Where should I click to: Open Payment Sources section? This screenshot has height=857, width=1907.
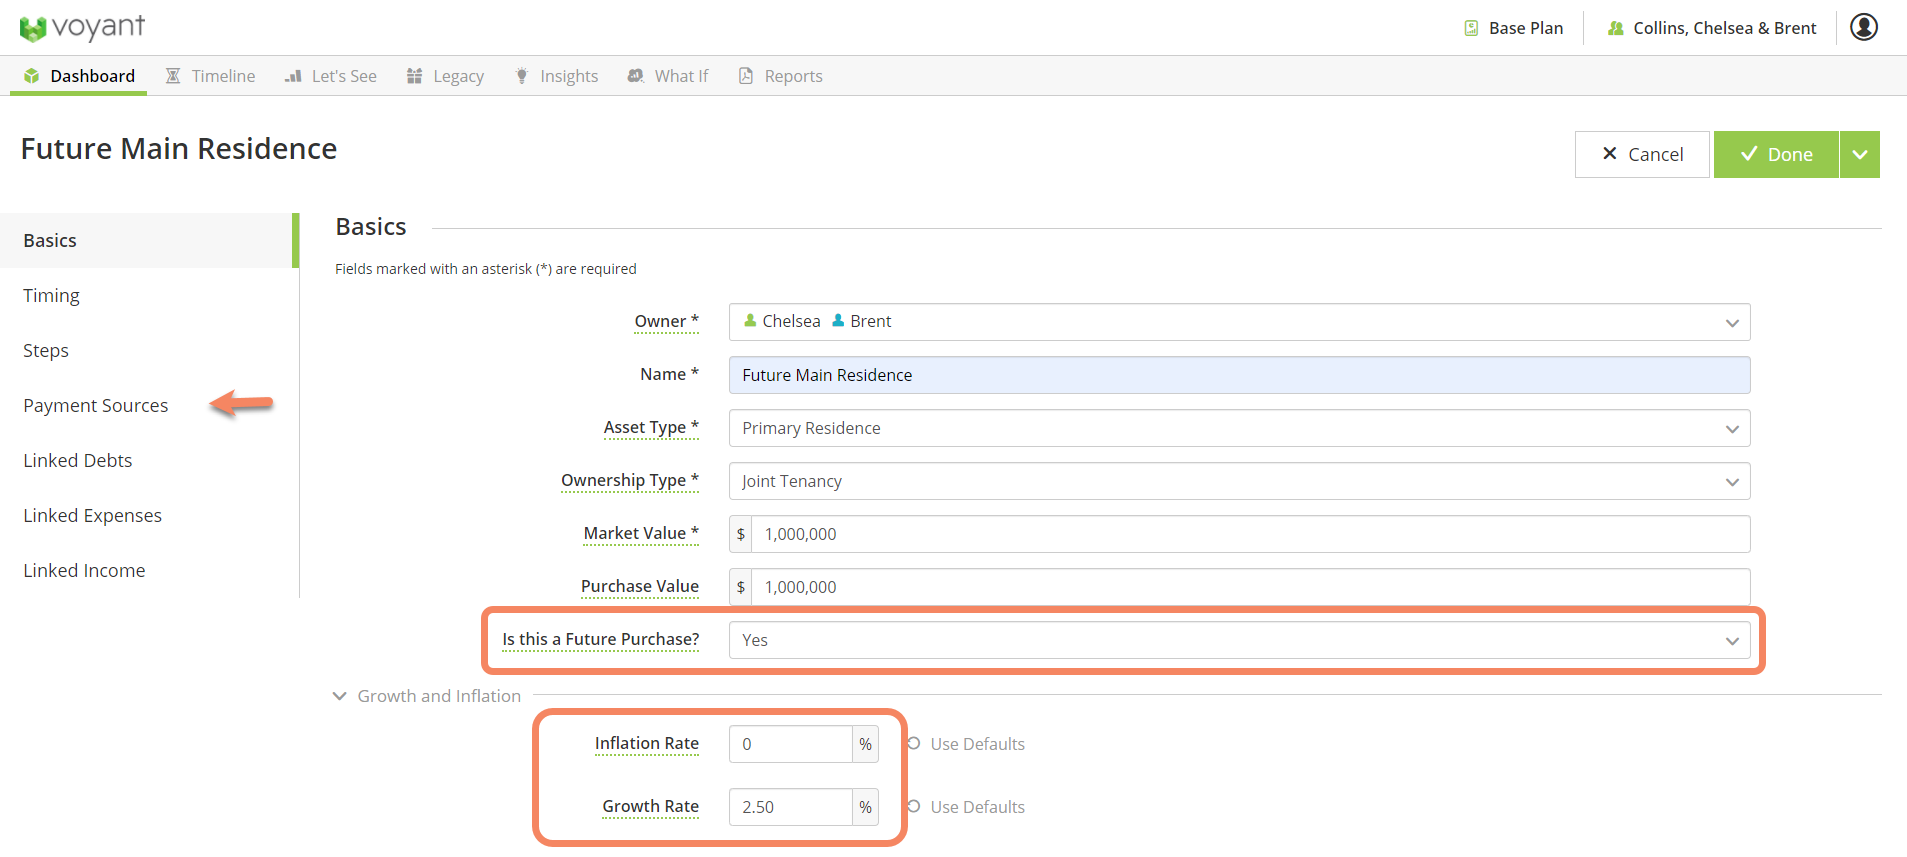click(x=96, y=405)
